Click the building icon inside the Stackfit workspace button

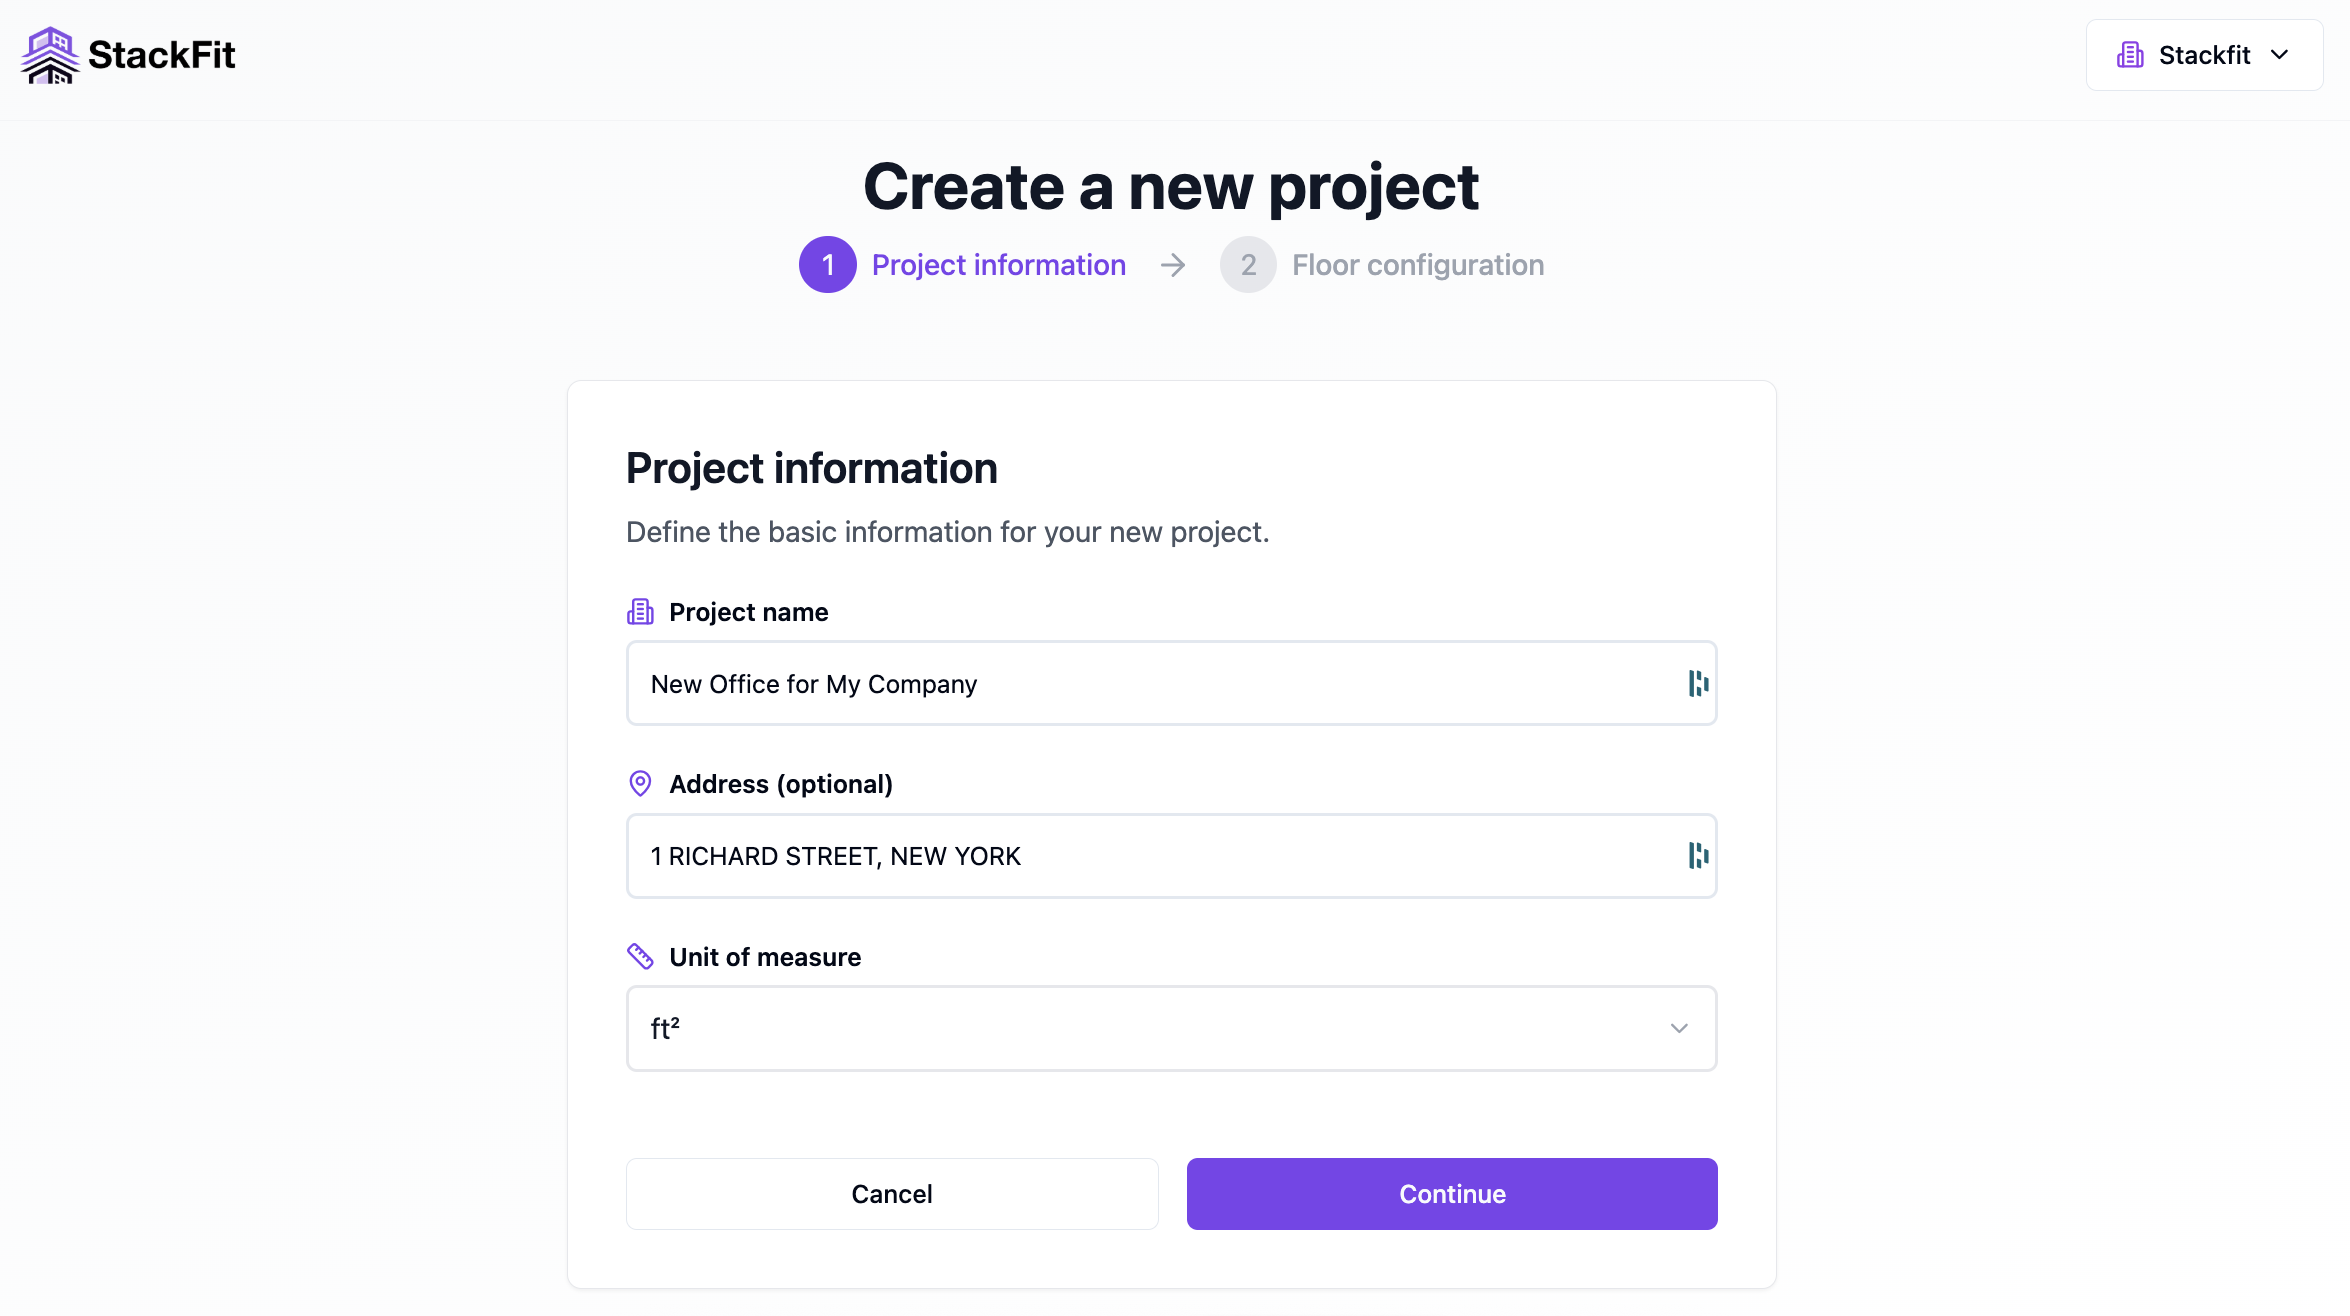(x=2131, y=55)
